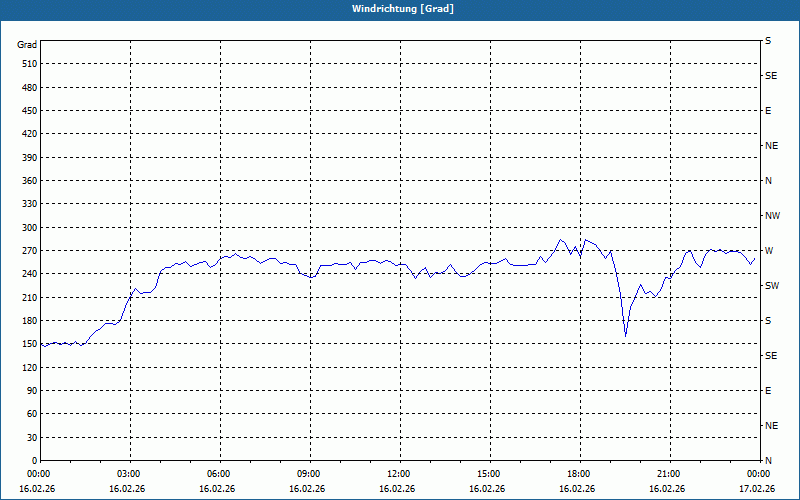
Task: Select the NE compass label level with 390
Action: coord(771,146)
